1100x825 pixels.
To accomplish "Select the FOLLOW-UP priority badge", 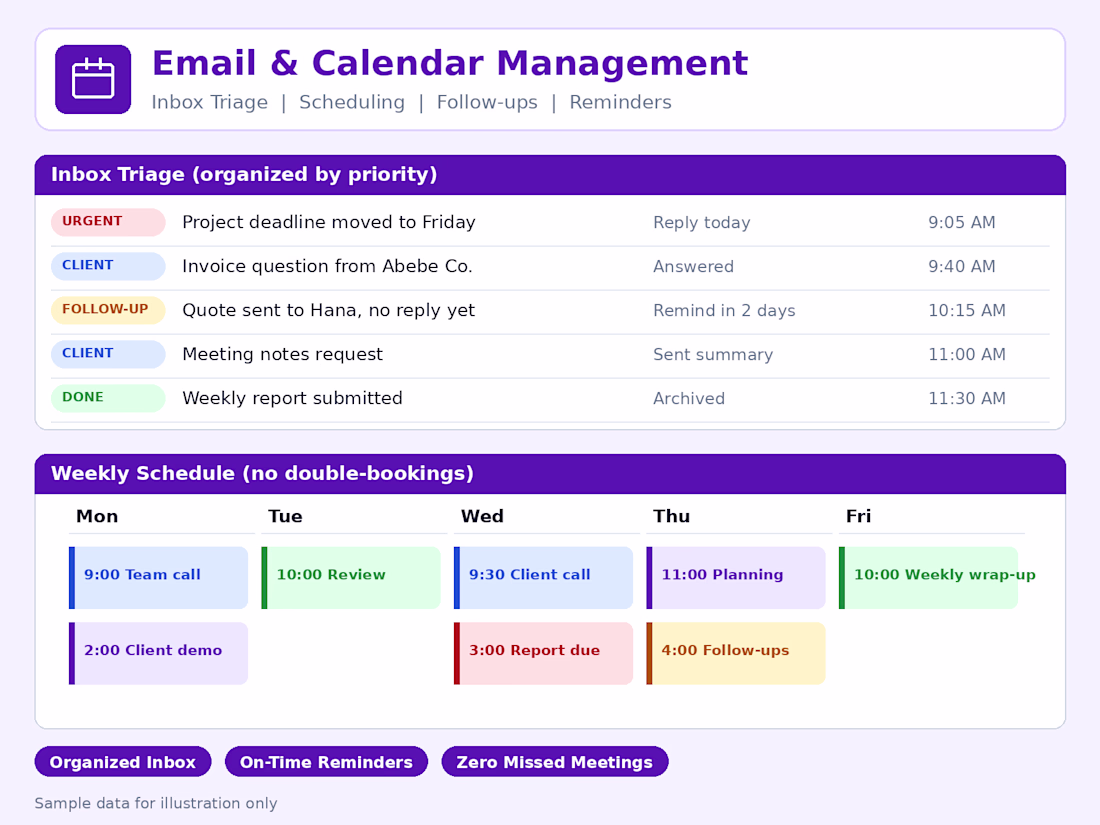I will pyautogui.click(x=108, y=310).
